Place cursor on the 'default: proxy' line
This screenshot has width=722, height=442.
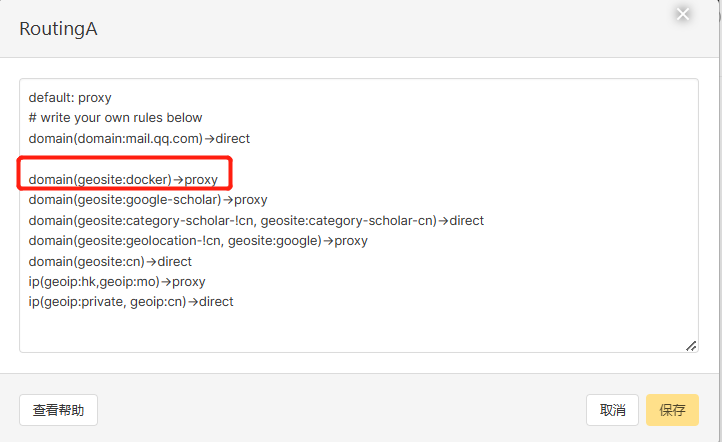point(70,98)
